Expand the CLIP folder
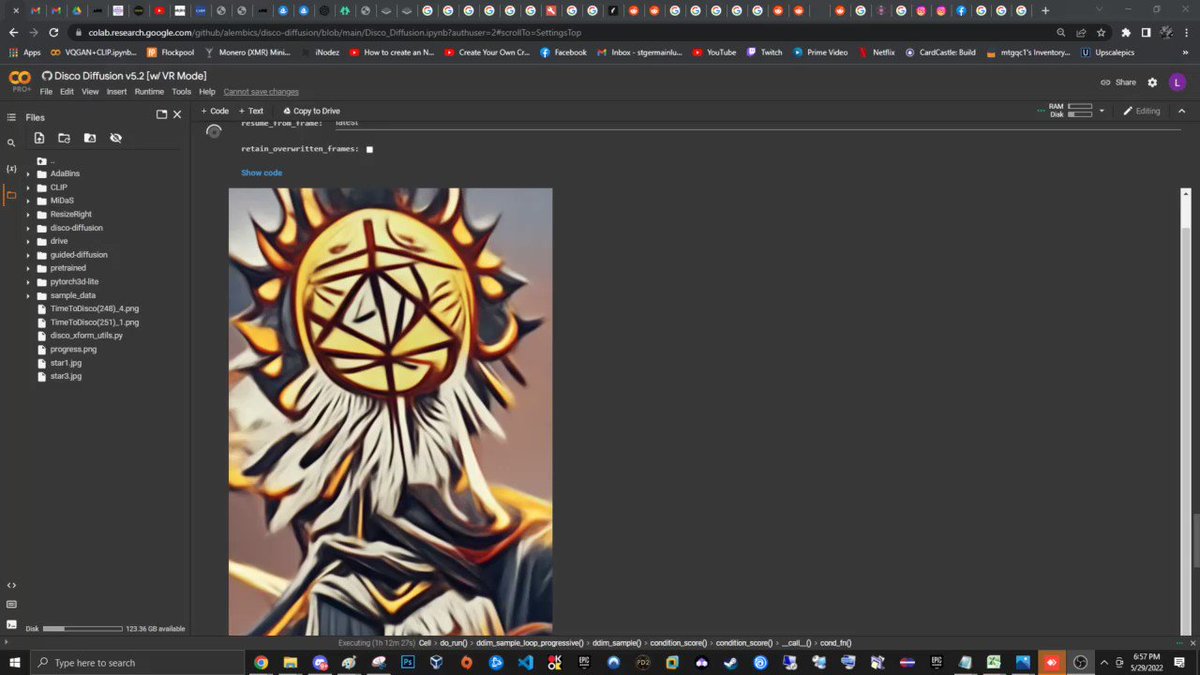Viewport: 1200px width, 675px height. pyautogui.click(x=28, y=187)
